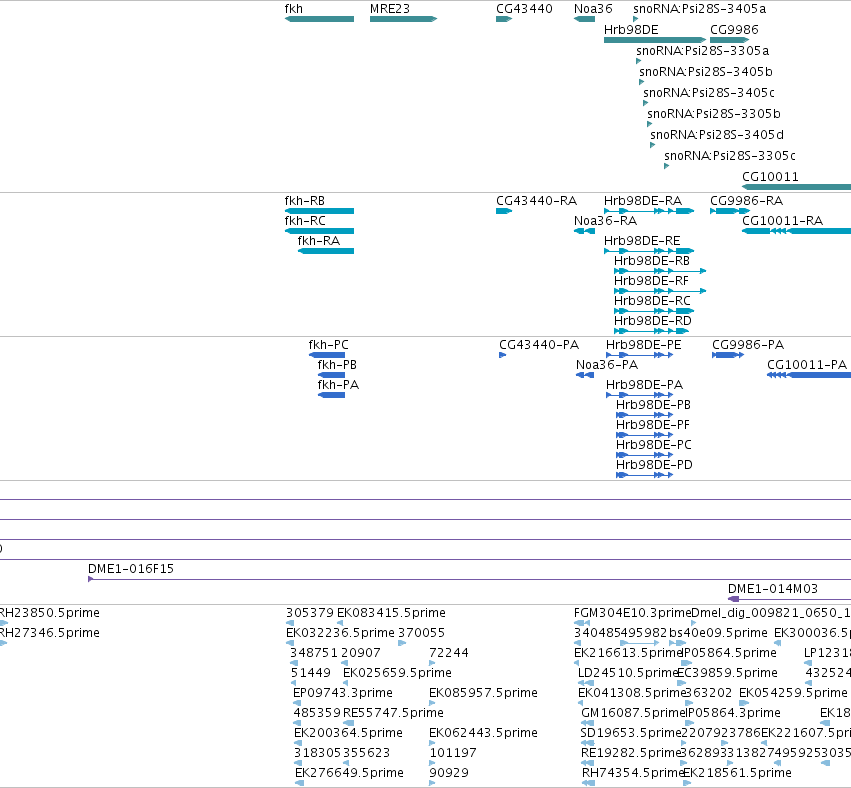Select the Hrb98DE-PB protein label
Image resolution: width=851 pixels, height=788 pixels.
(x=653, y=405)
